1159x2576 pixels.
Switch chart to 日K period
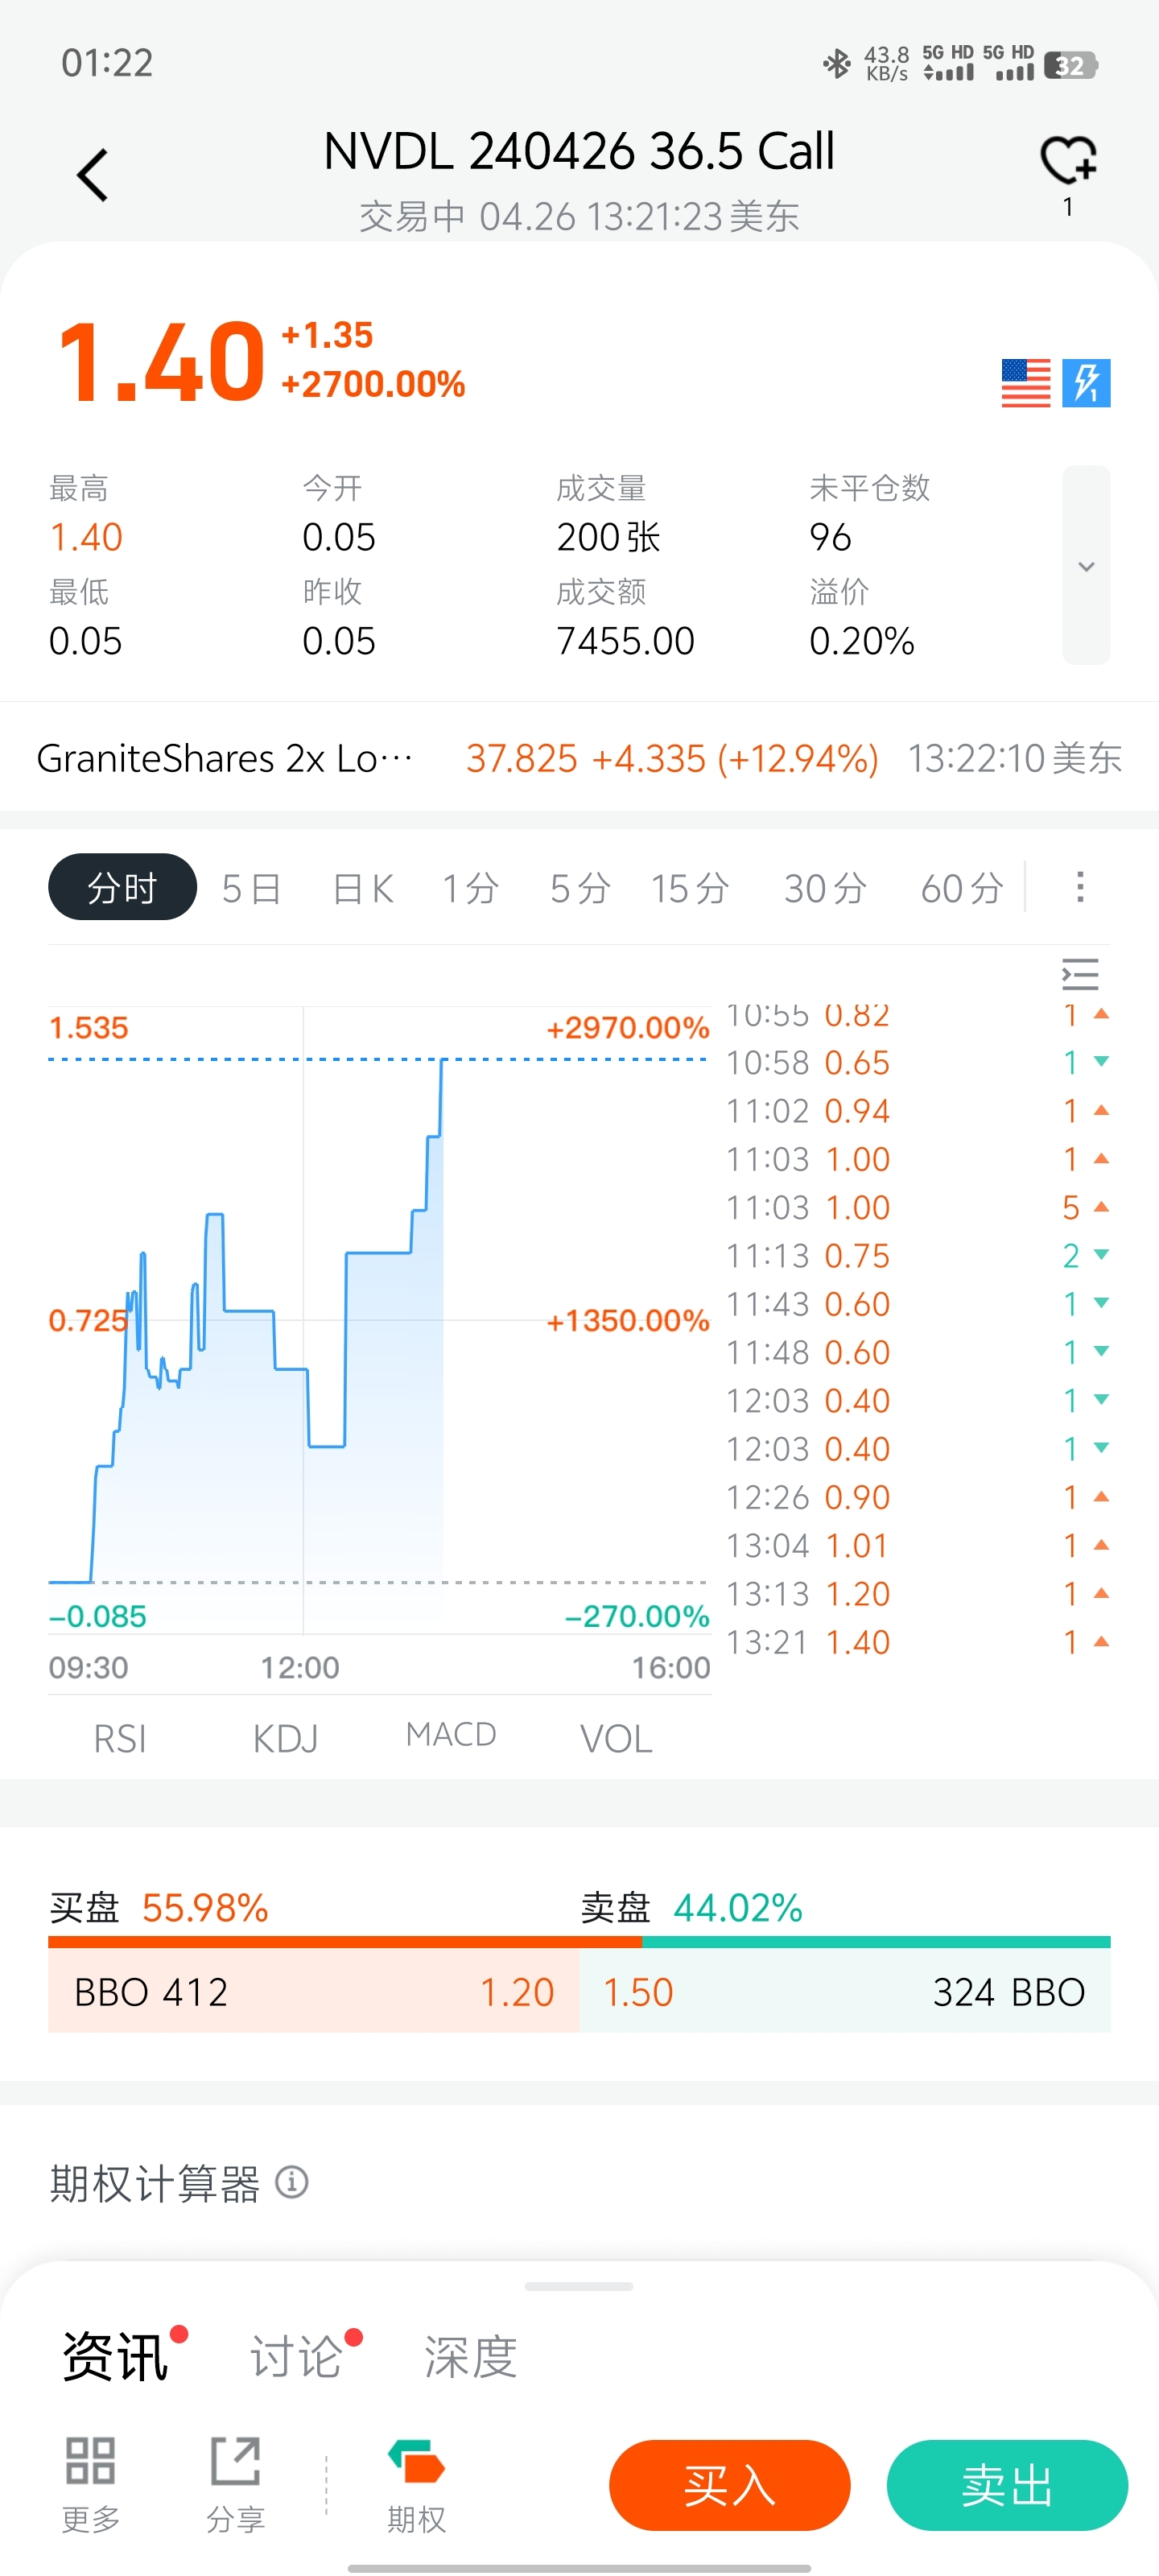coord(362,888)
